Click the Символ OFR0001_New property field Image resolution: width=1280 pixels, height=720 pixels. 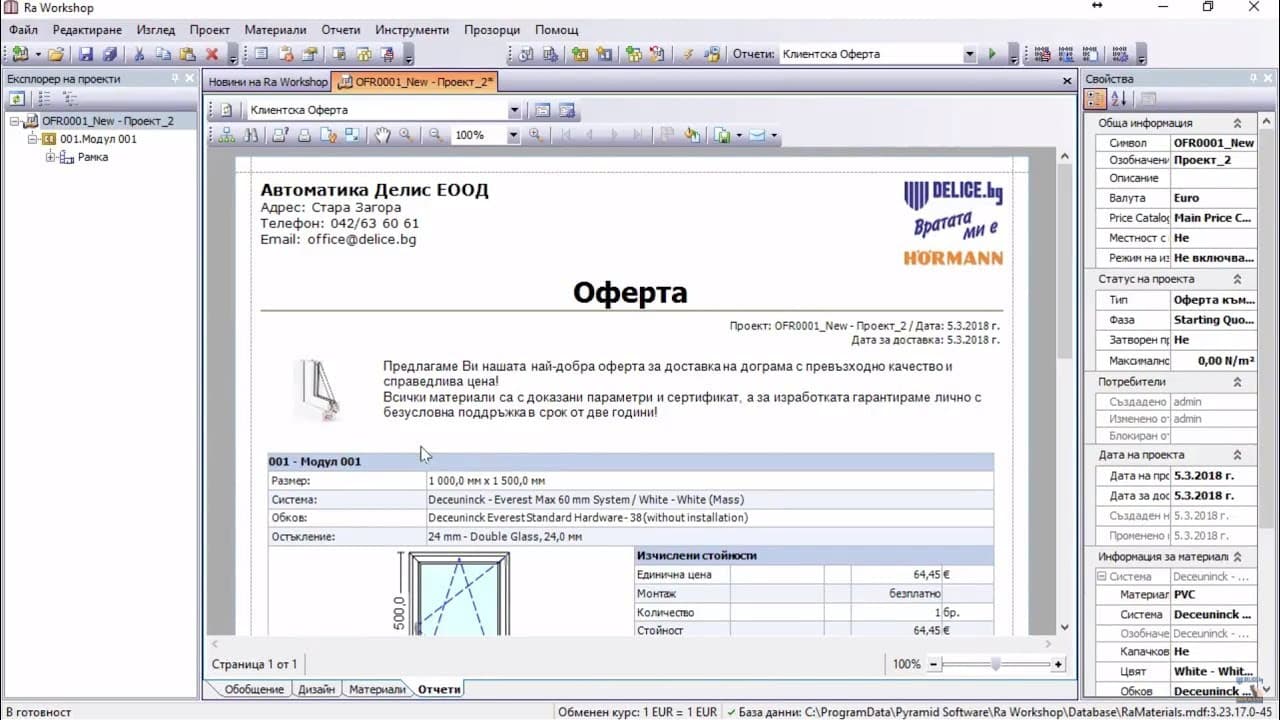[1213, 143]
